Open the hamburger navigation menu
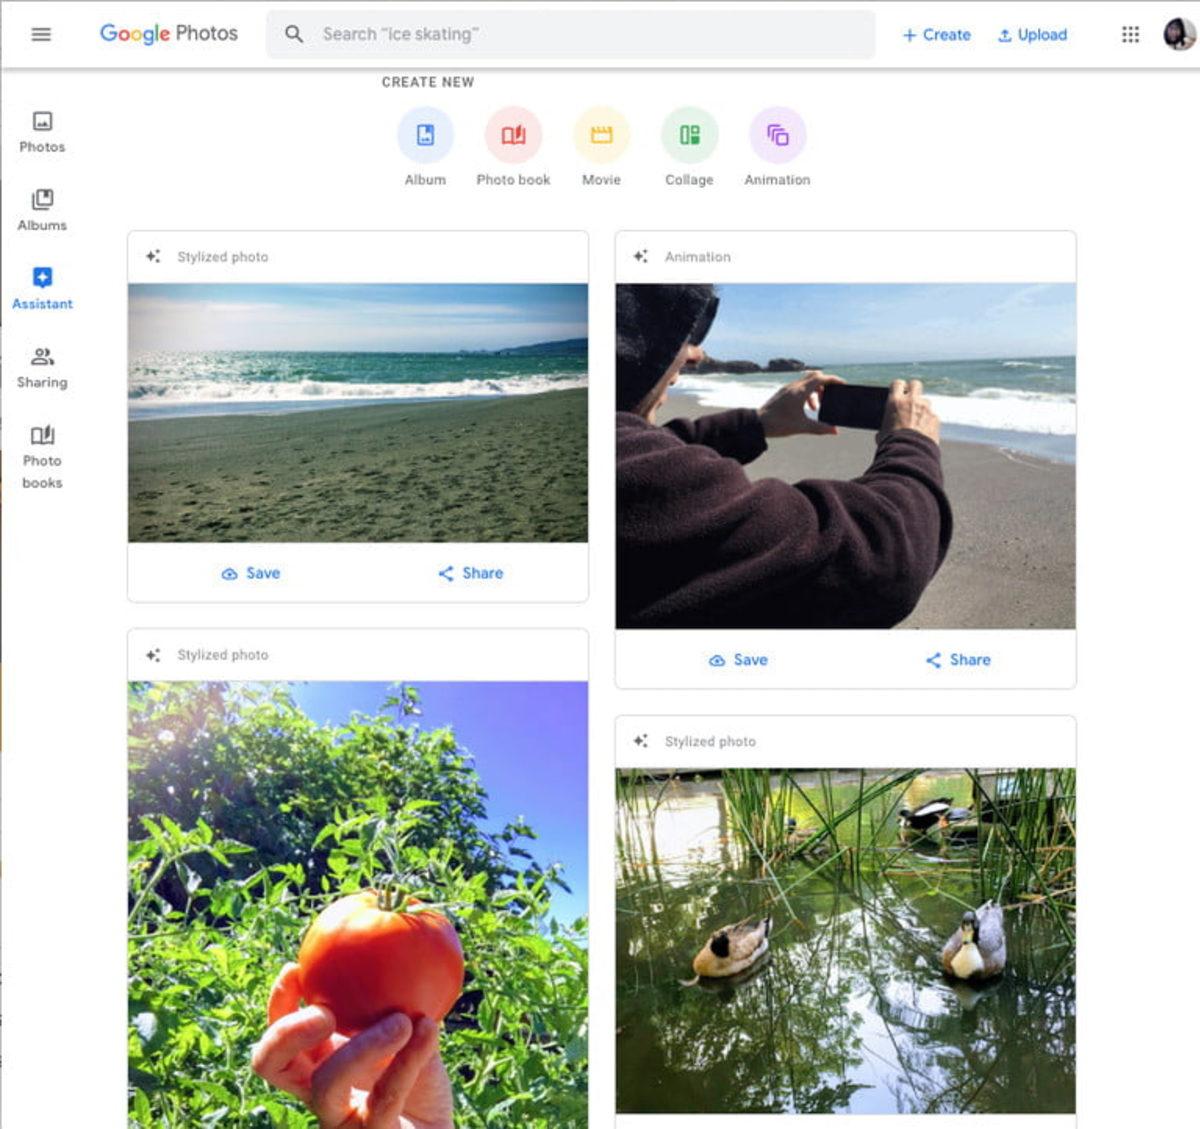The width and height of the screenshot is (1200, 1129). tap(41, 33)
